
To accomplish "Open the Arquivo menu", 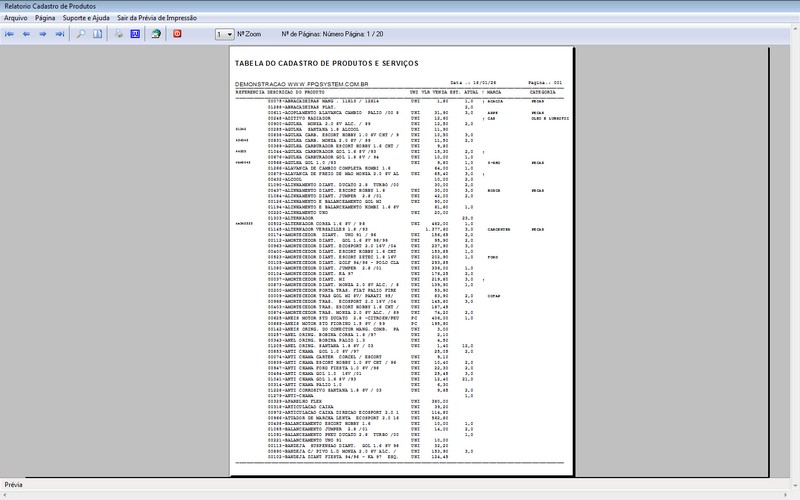I will point(16,18).
